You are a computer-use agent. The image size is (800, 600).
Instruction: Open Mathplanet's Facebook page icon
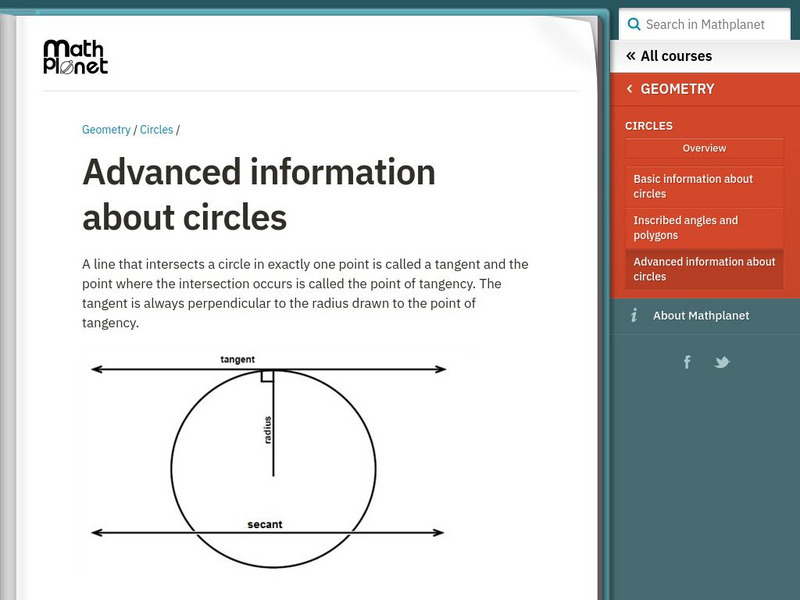click(687, 362)
